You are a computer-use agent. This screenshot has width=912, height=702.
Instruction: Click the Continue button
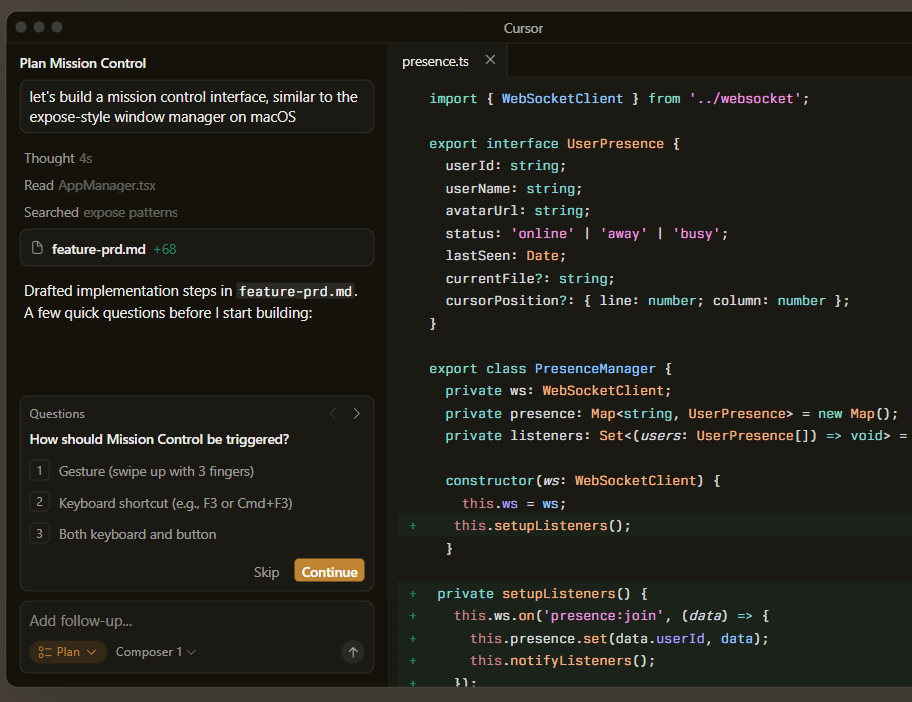point(329,572)
